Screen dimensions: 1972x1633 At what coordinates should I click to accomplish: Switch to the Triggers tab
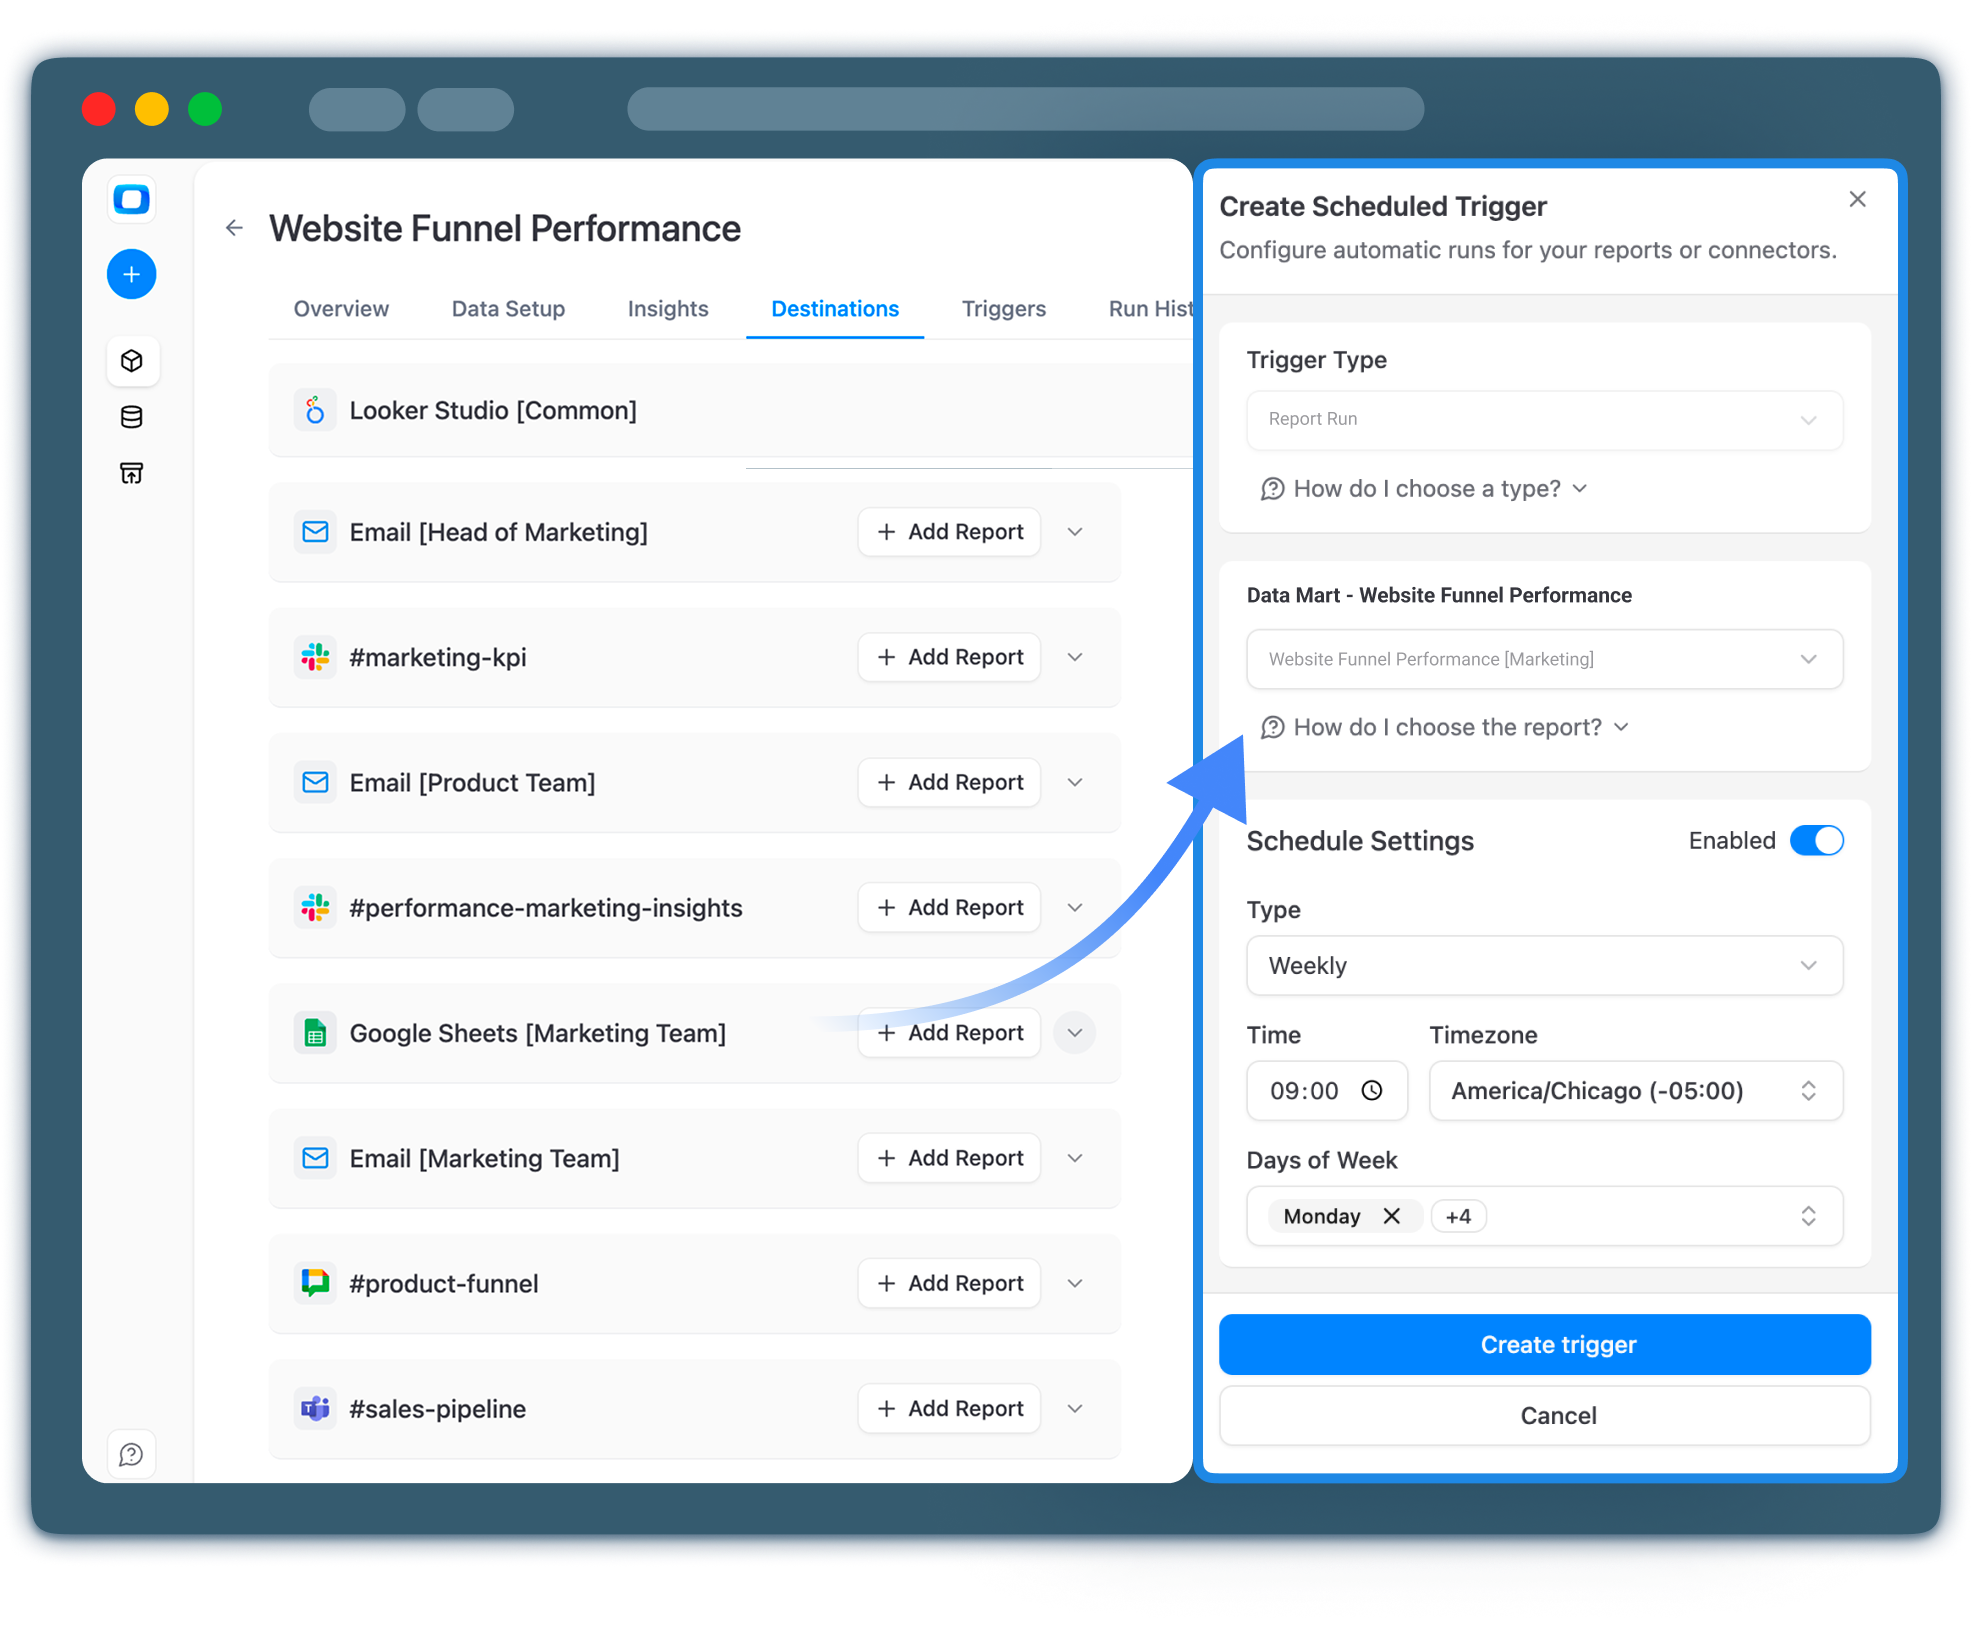[x=1003, y=309]
